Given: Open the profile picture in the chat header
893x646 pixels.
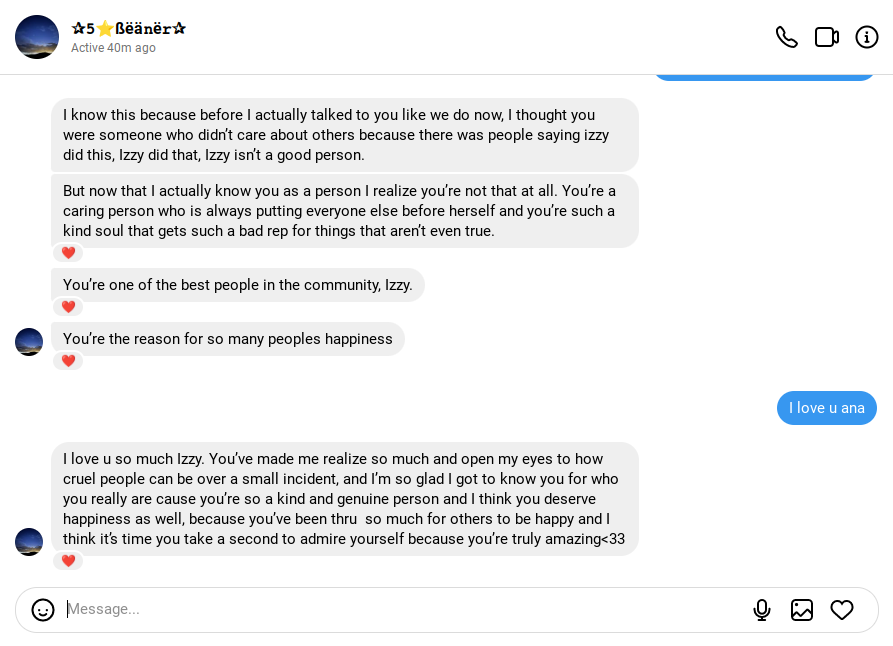Looking at the screenshot, I should tap(37, 37).
